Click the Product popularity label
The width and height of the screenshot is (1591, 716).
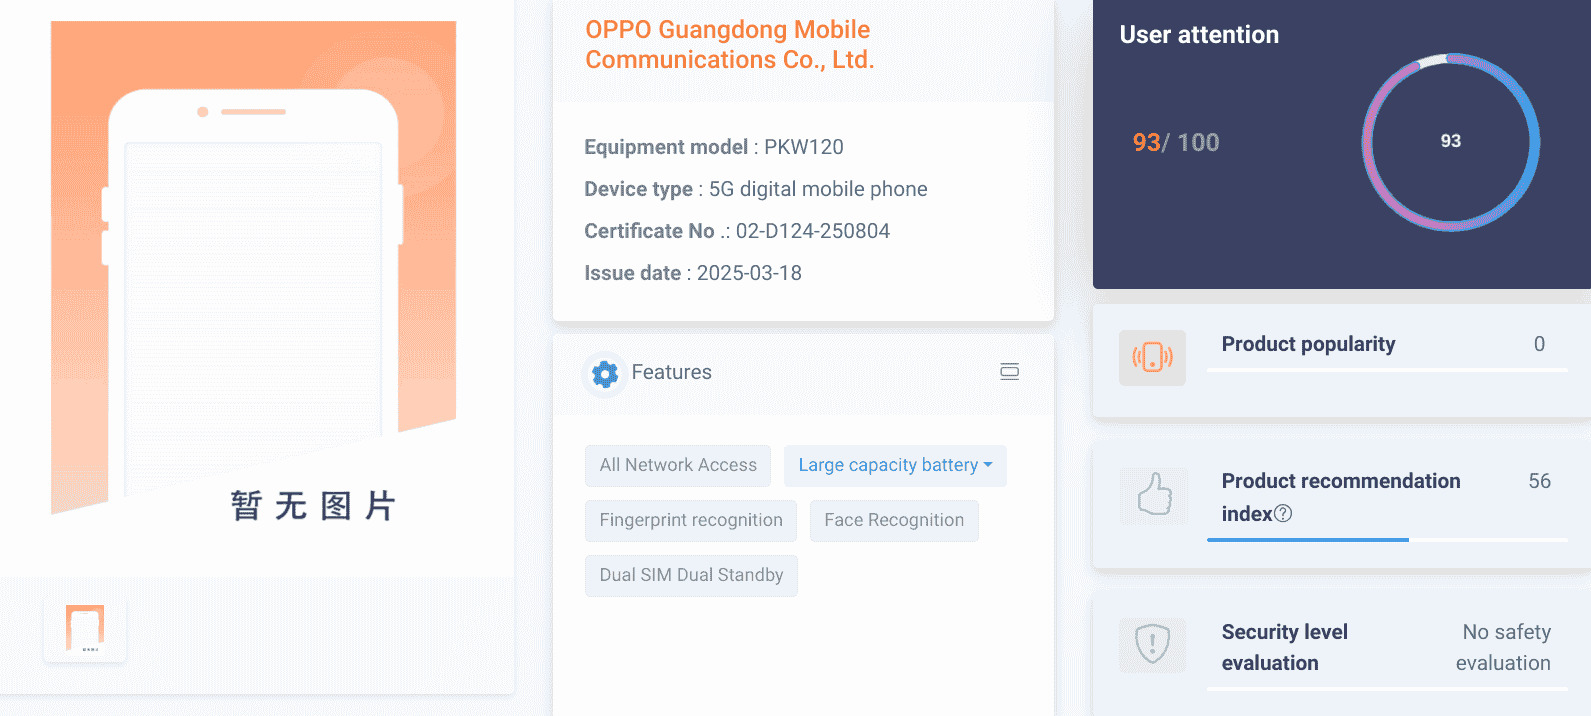tap(1308, 344)
